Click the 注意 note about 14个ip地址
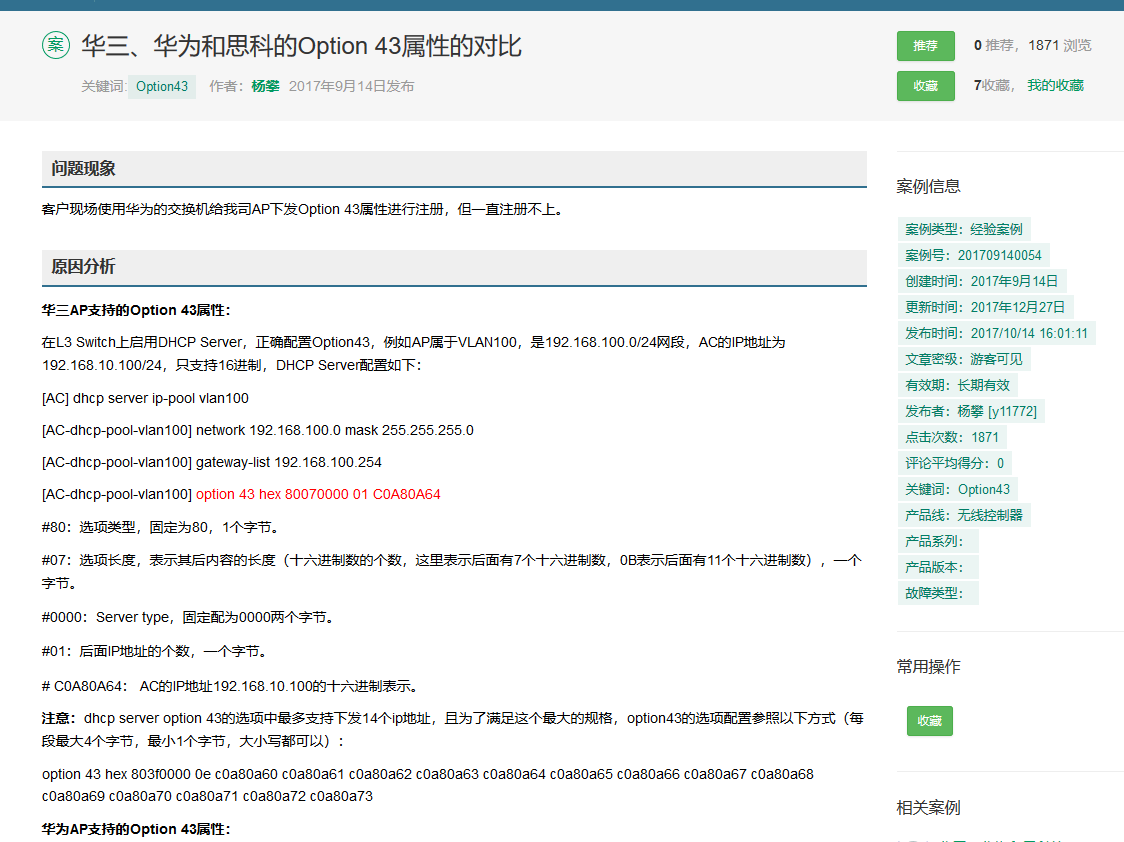The image size is (1124, 842). (x=452, y=729)
